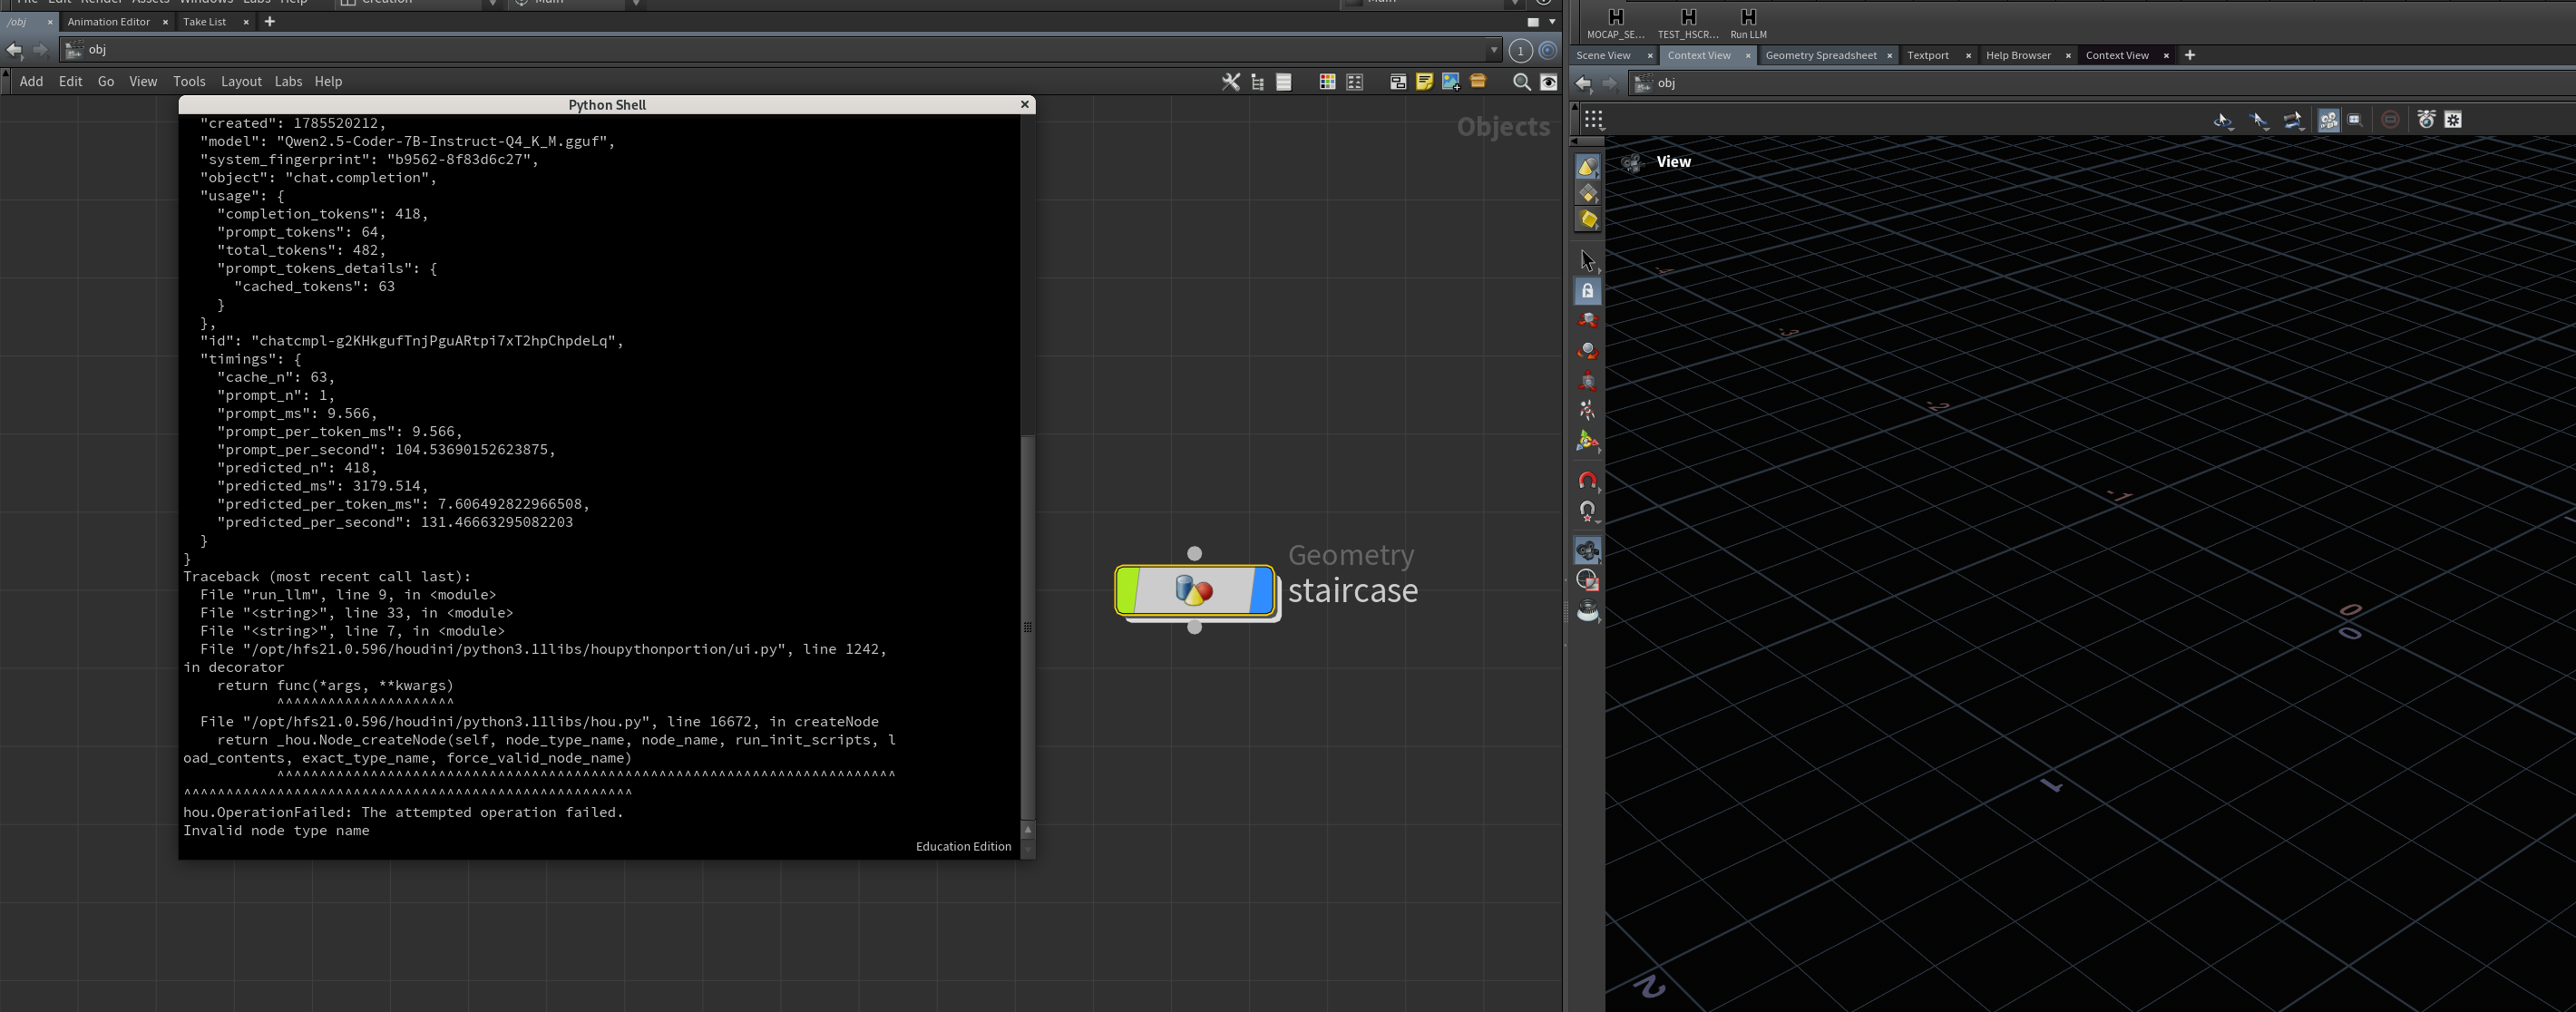The image size is (2576, 1012).
Task: Toggle viewport snapping red magnet
Action: point(1587,481)
